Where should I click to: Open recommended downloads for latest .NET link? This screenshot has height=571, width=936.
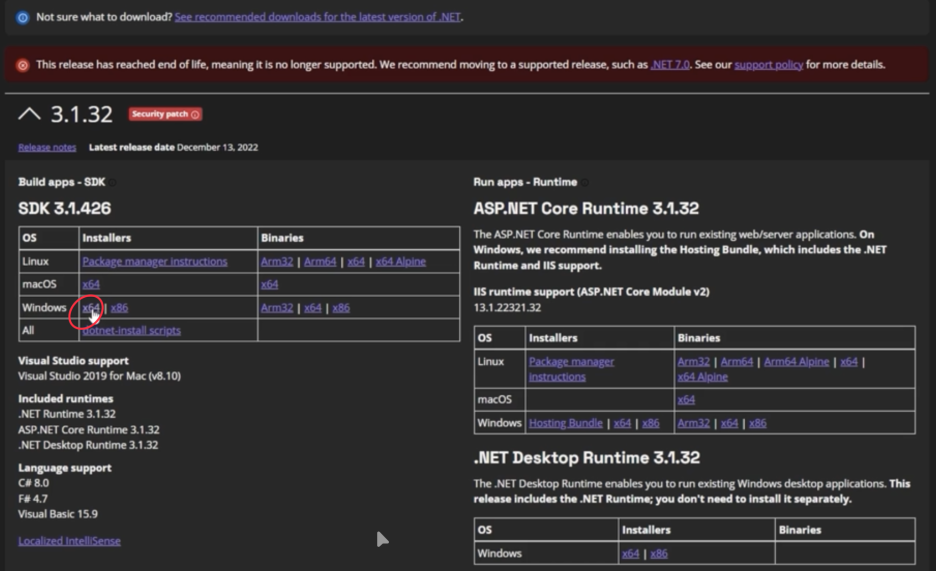(x=318, y=17)
